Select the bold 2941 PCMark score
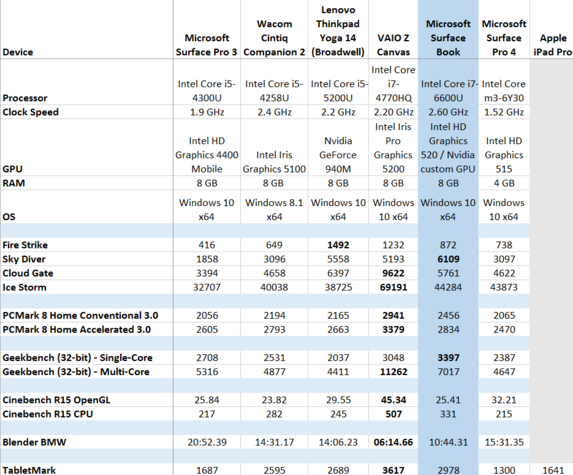 (393, 315)
